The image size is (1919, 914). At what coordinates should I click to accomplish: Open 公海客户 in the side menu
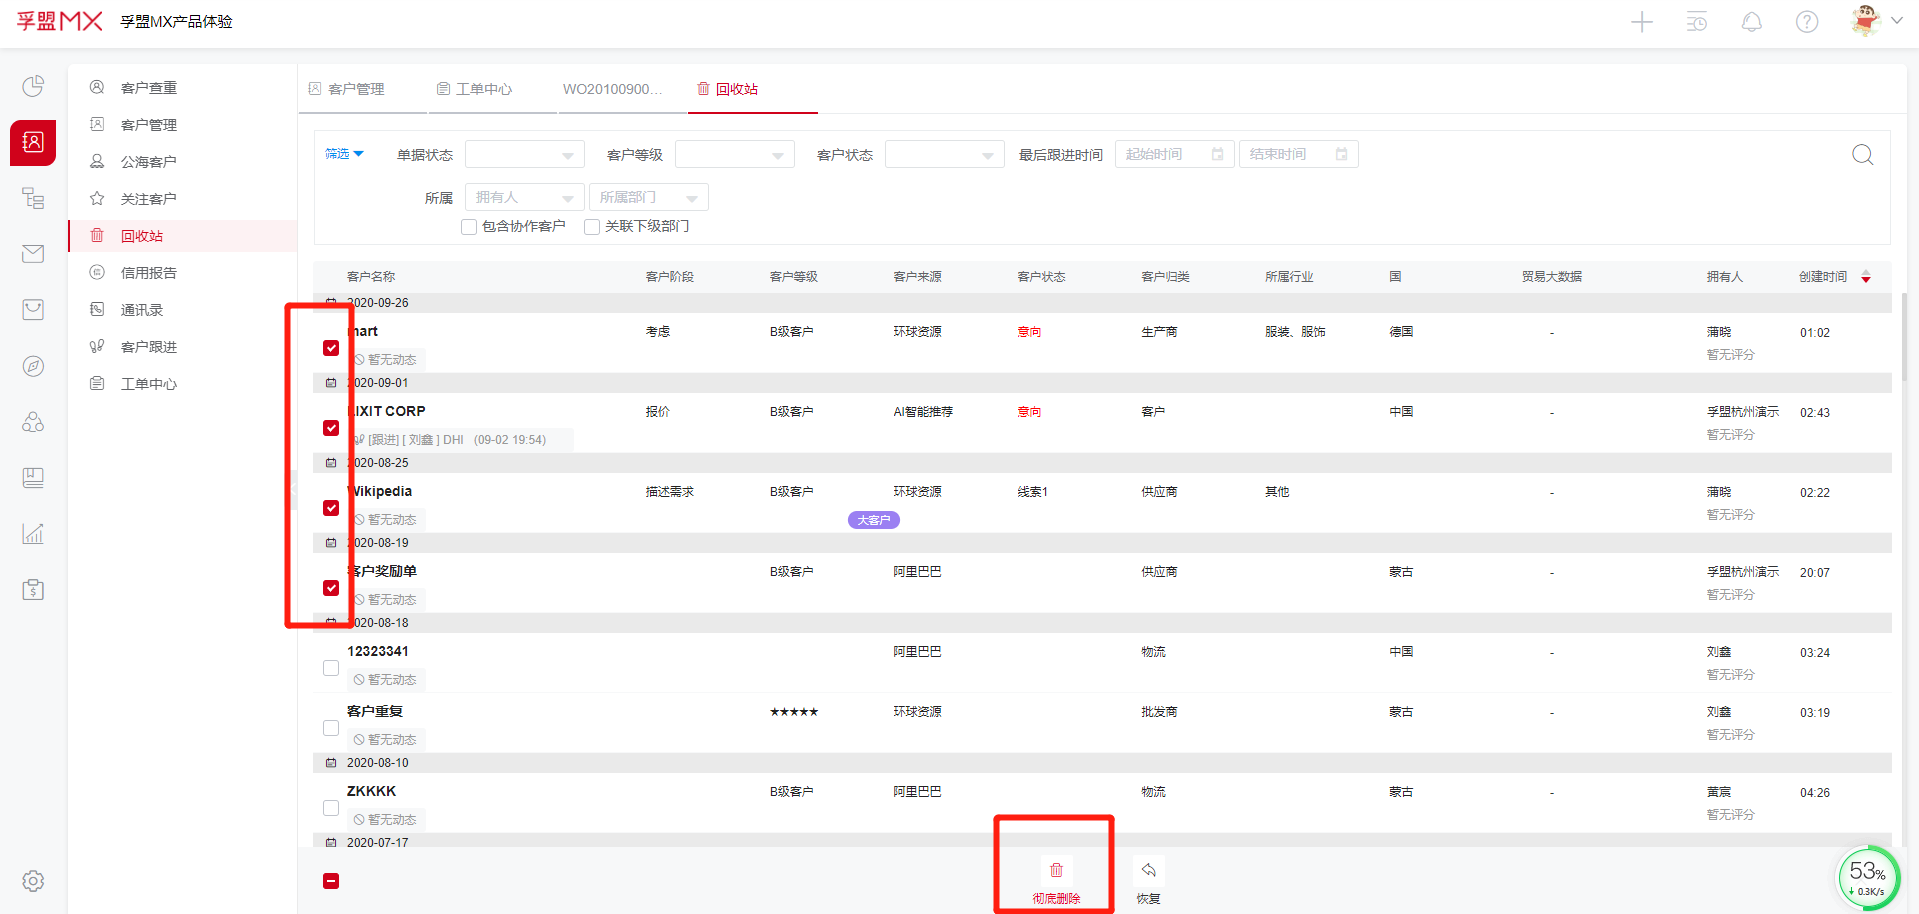[x=148, y=162]
